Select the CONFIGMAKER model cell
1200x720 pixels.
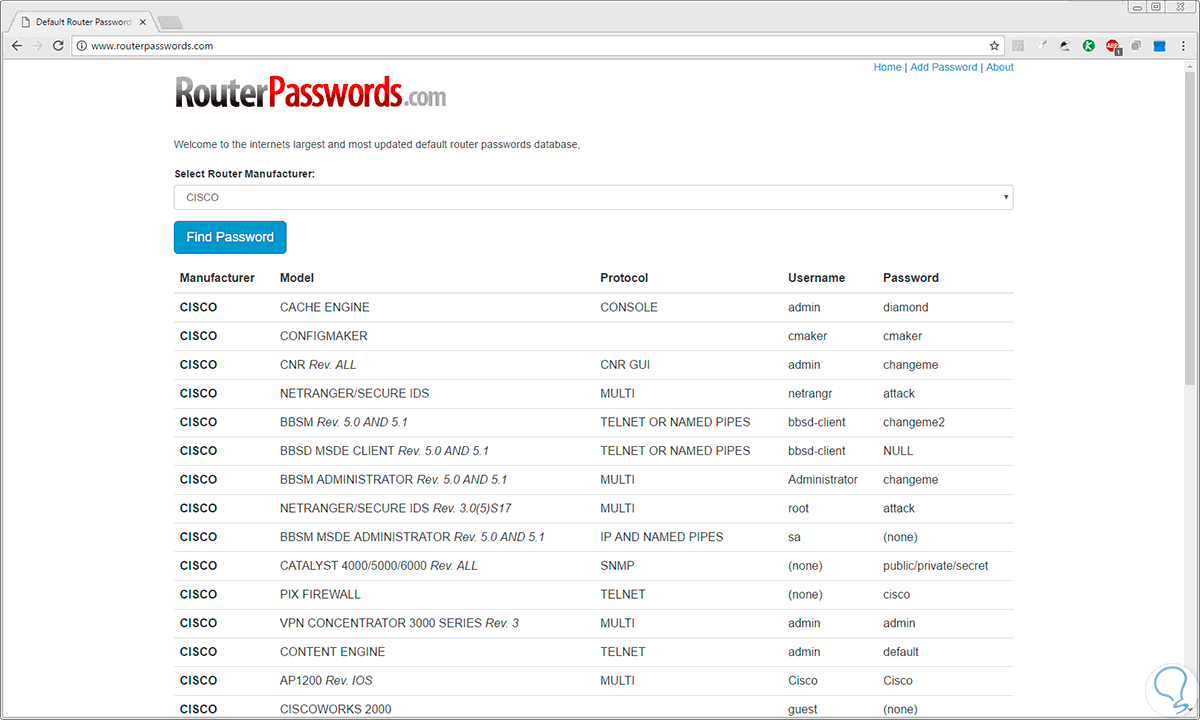[x=324, y=336]
